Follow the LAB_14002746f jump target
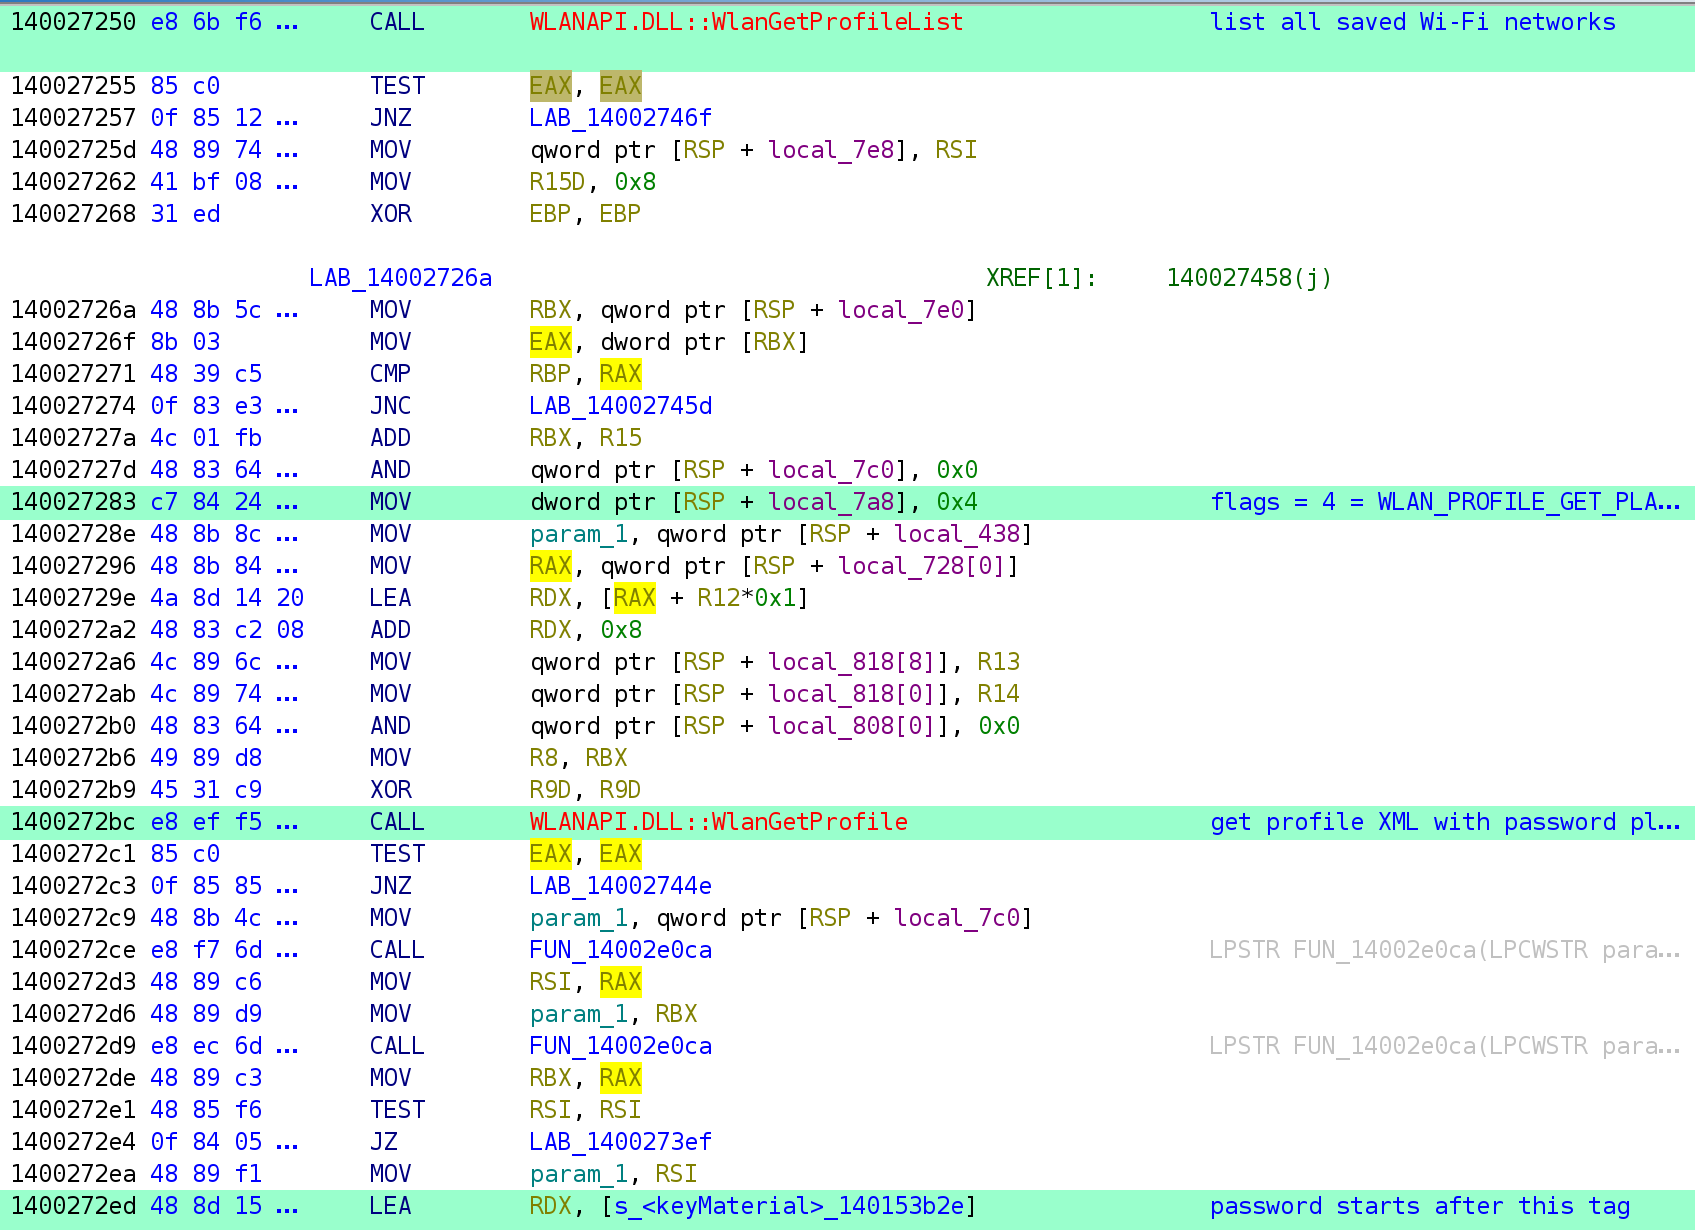This screenshot has width=1695, height=1230. (x=620, y=118)
